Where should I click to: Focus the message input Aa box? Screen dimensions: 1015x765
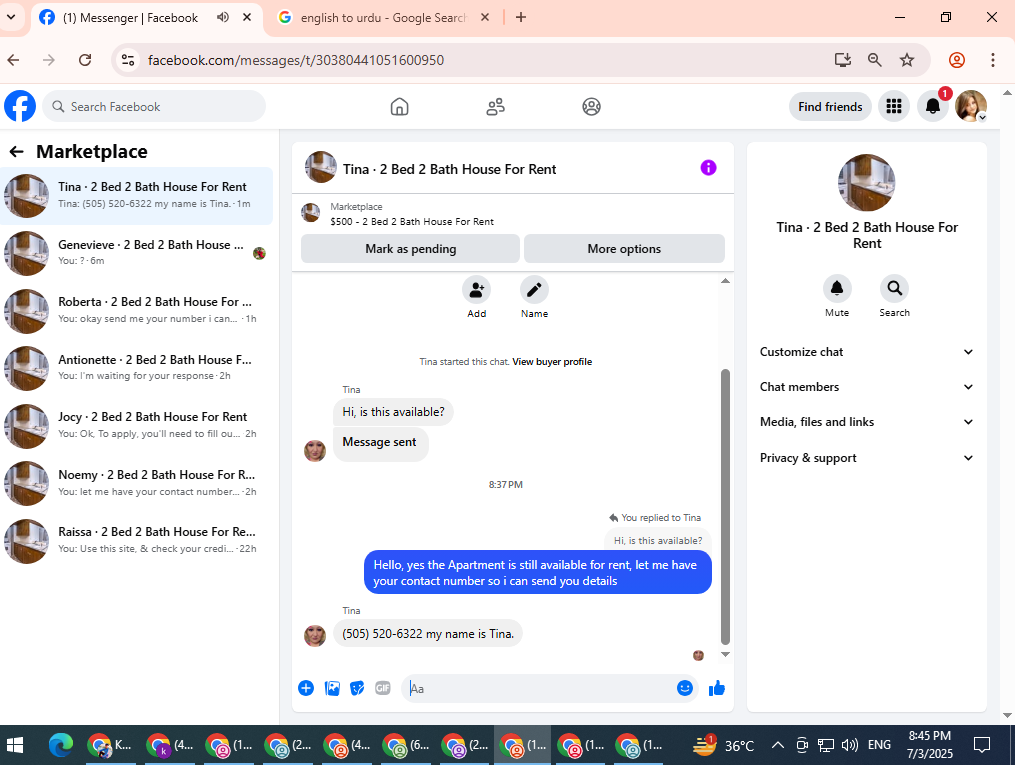[x=539, y=689]
